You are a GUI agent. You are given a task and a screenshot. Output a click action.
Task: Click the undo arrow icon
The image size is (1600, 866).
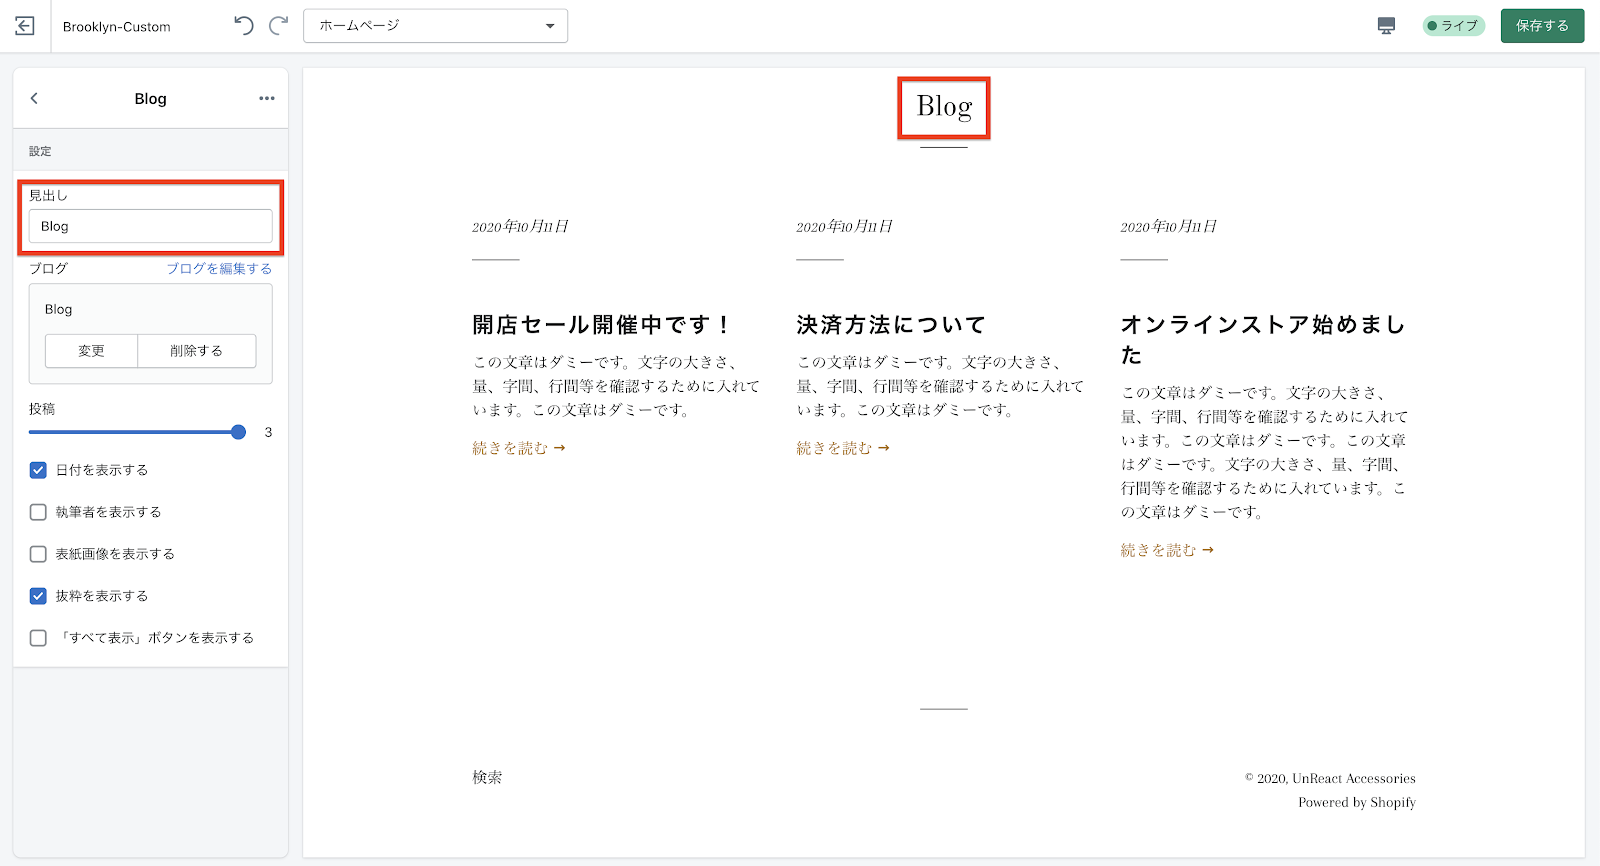(x=244, y=26)
